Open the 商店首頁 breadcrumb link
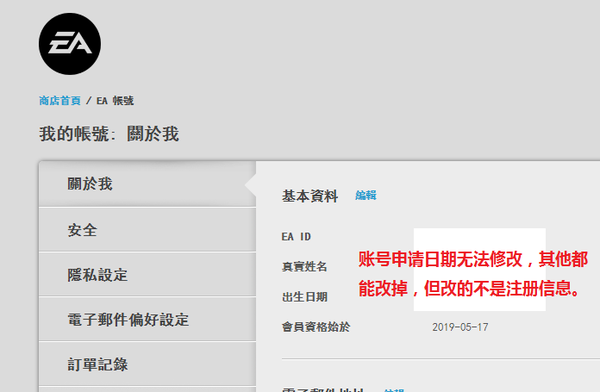This screenshot has height=392, width=600. [x=60, y=101]
